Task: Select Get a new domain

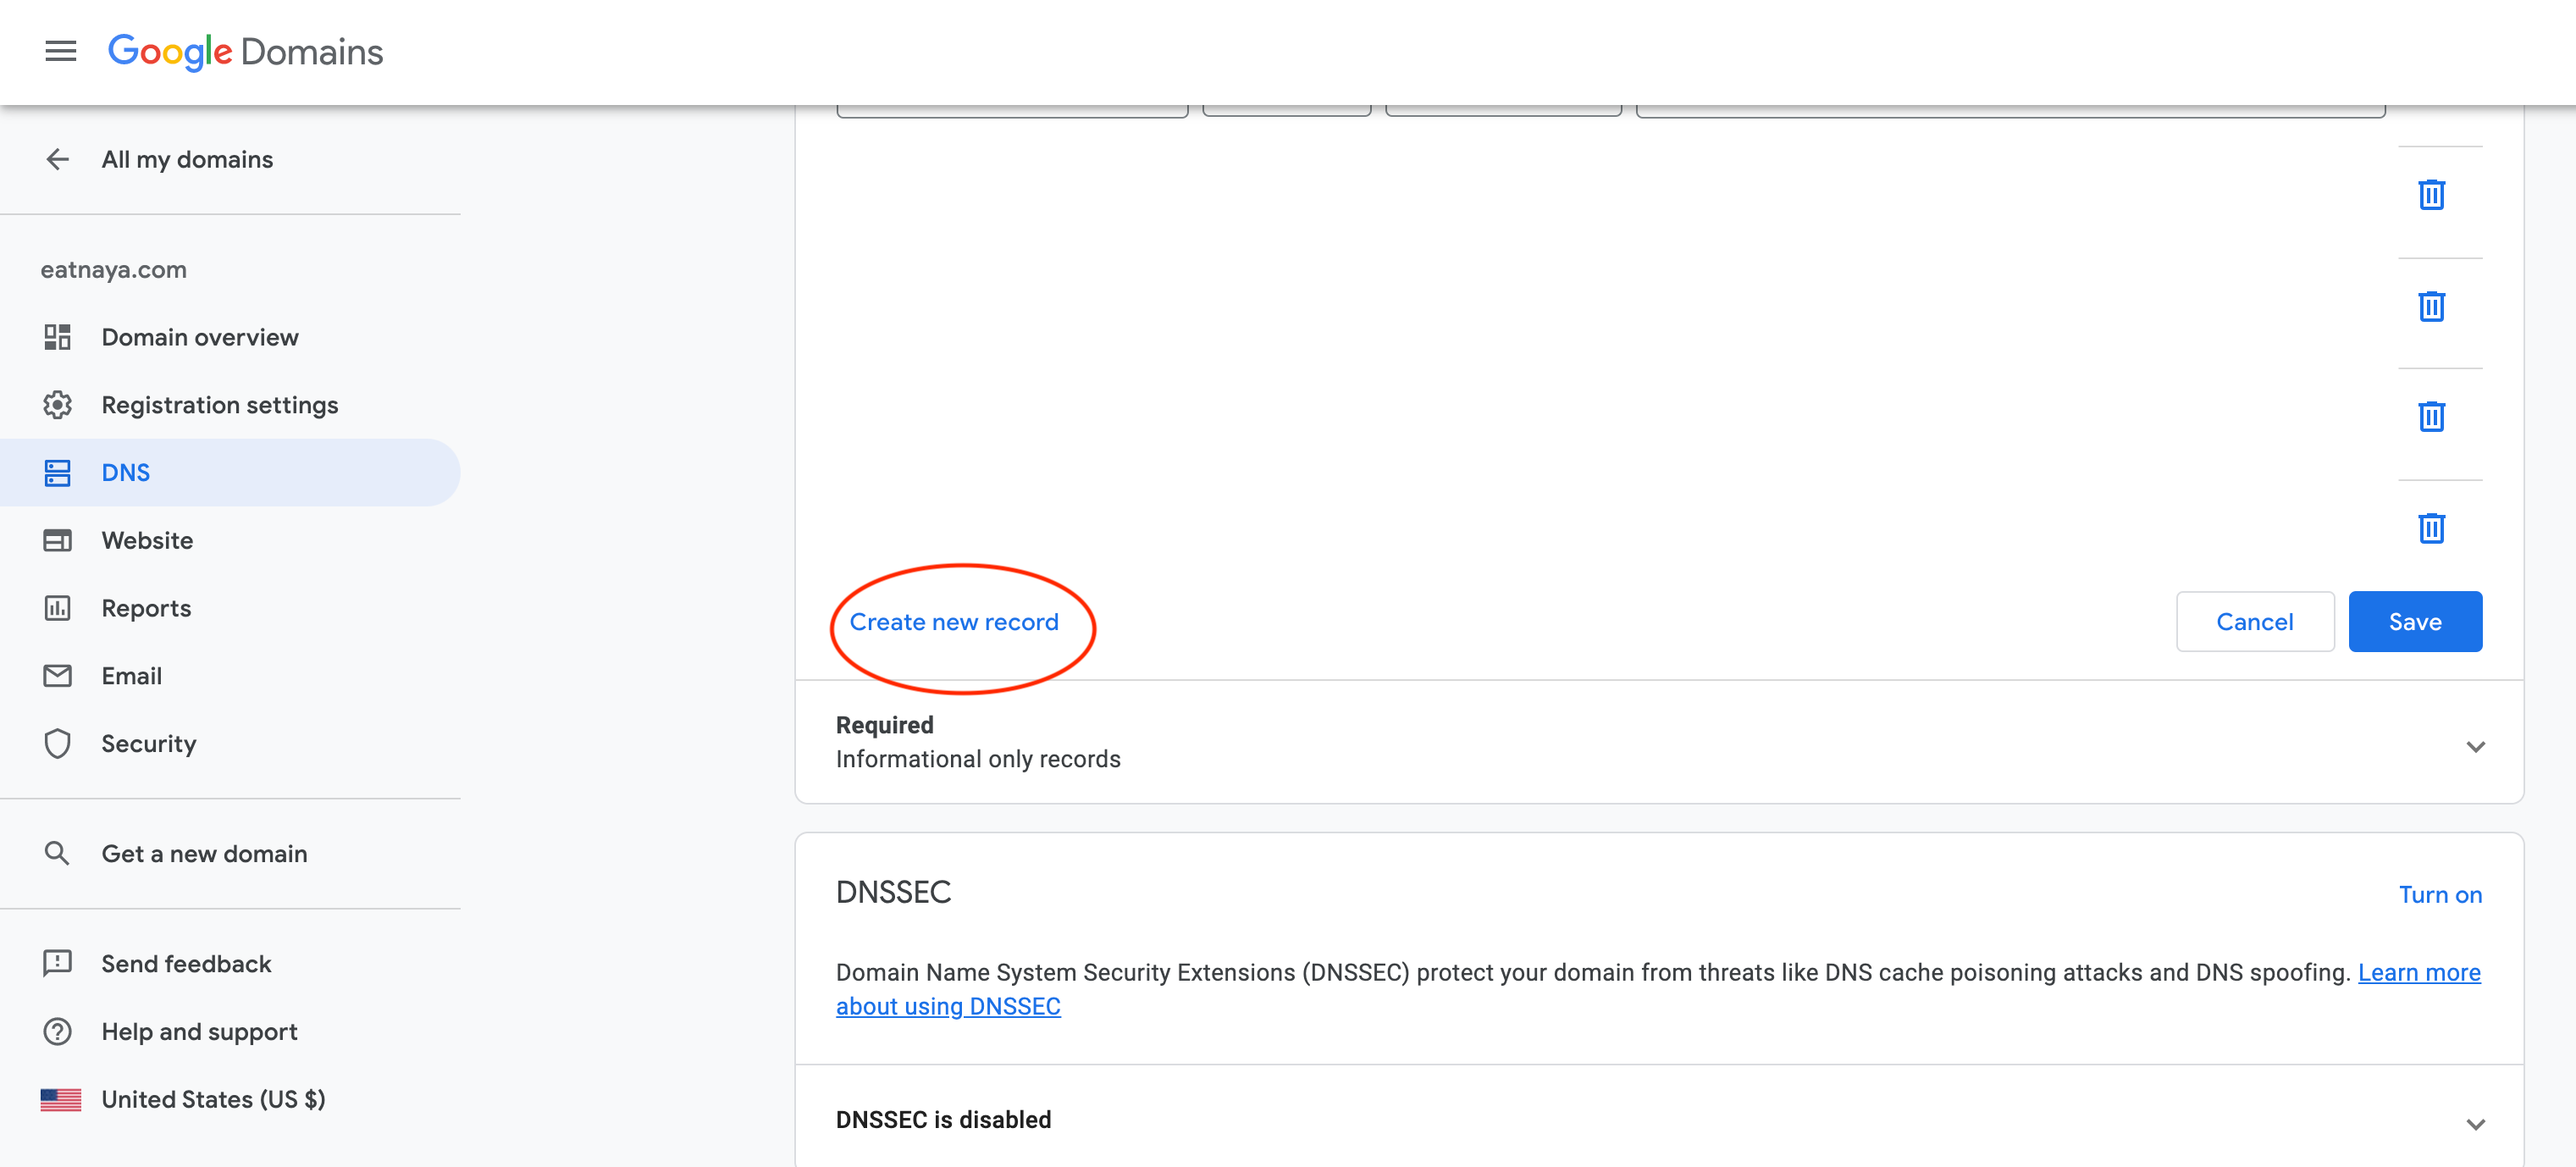Action: (x=204, y=853)
